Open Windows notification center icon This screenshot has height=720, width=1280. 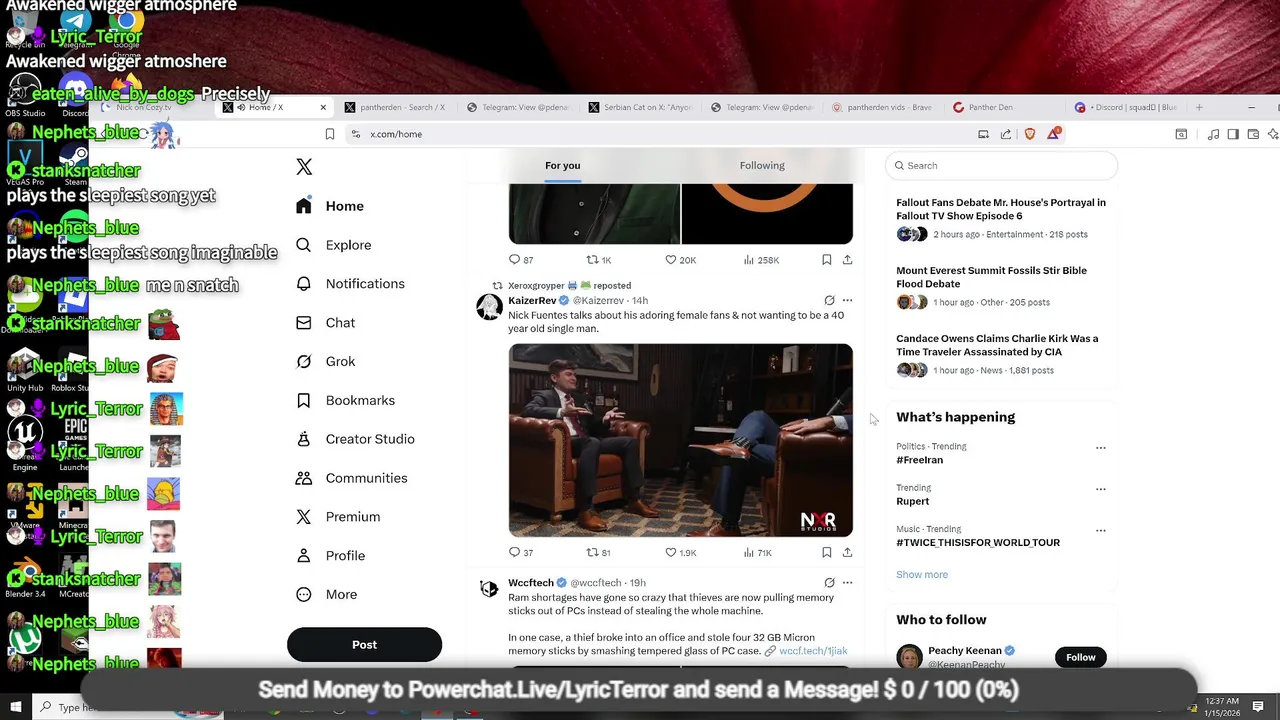(1258, 707)
